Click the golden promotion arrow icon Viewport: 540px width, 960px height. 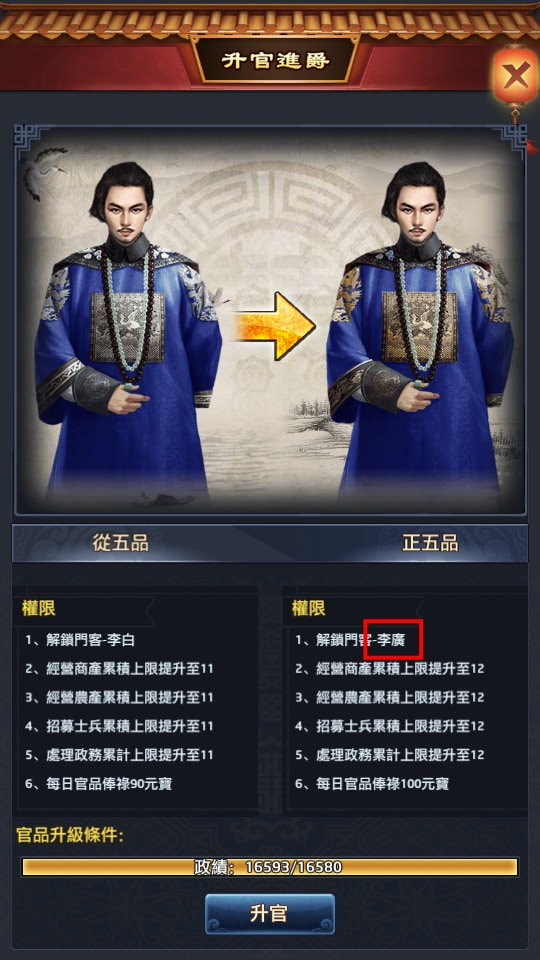(275, 325)
